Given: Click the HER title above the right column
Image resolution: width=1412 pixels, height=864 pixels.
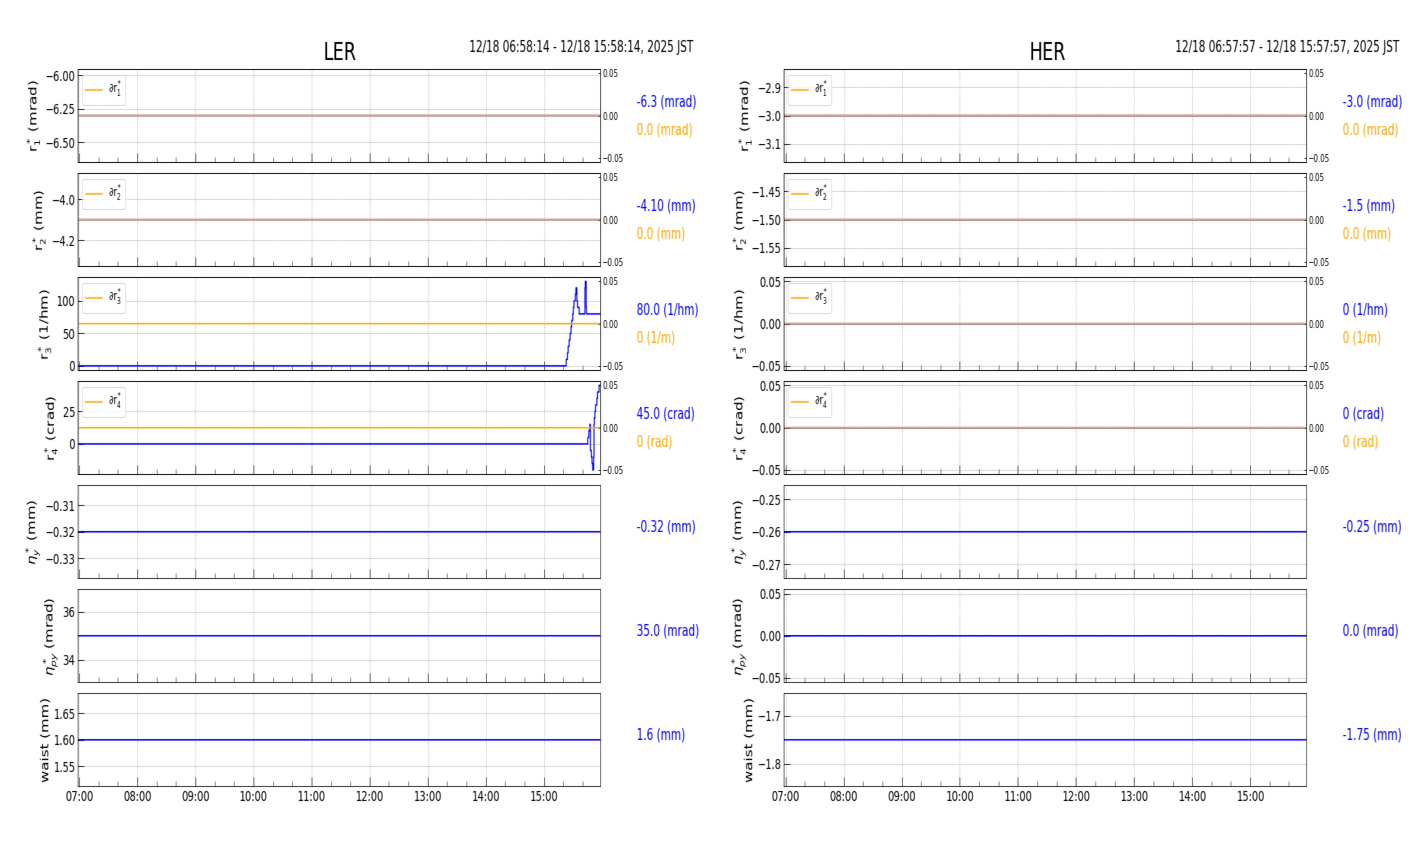Looking at the screenshot, I should pos(1047,52).
